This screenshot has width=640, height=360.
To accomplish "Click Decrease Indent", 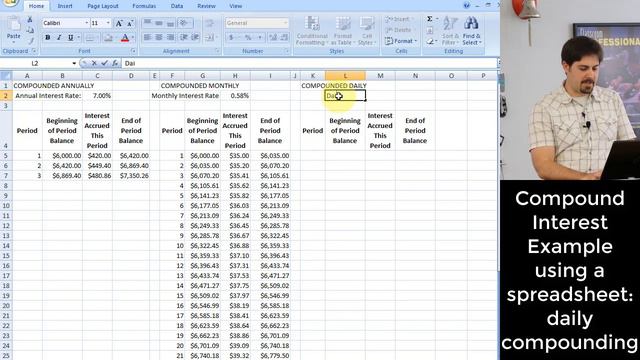I will [x=184, y=38].
